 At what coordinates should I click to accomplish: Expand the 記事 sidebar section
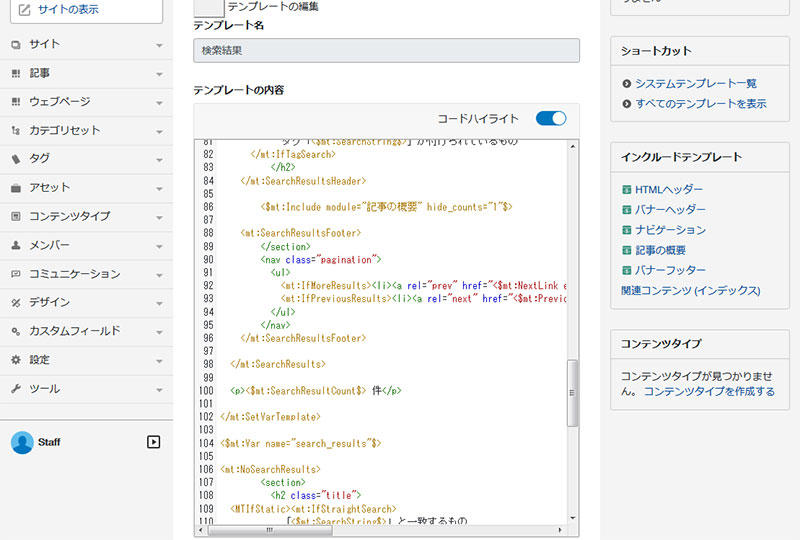(x=159, y=74)
